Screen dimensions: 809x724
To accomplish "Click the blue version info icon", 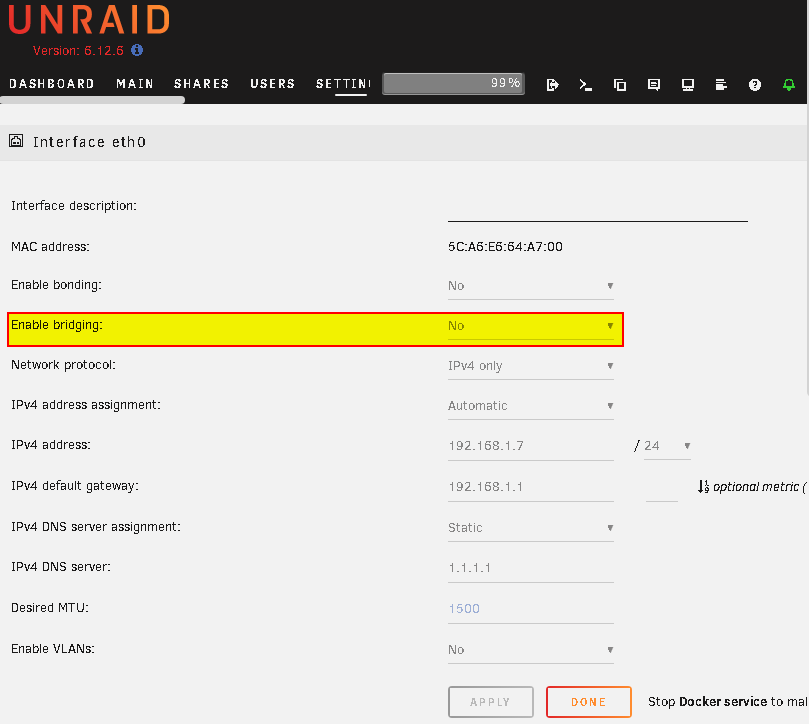I will click(137, 50).
